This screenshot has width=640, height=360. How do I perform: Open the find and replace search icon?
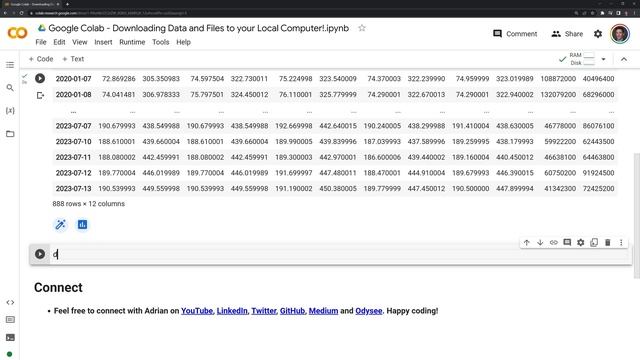(x=10, y=88)
